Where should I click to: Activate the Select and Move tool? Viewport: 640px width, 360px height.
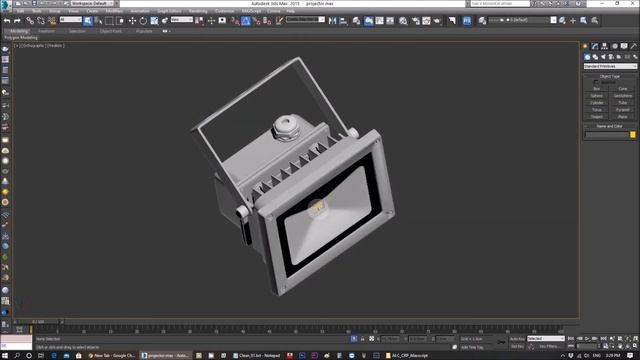click(132, 20)
